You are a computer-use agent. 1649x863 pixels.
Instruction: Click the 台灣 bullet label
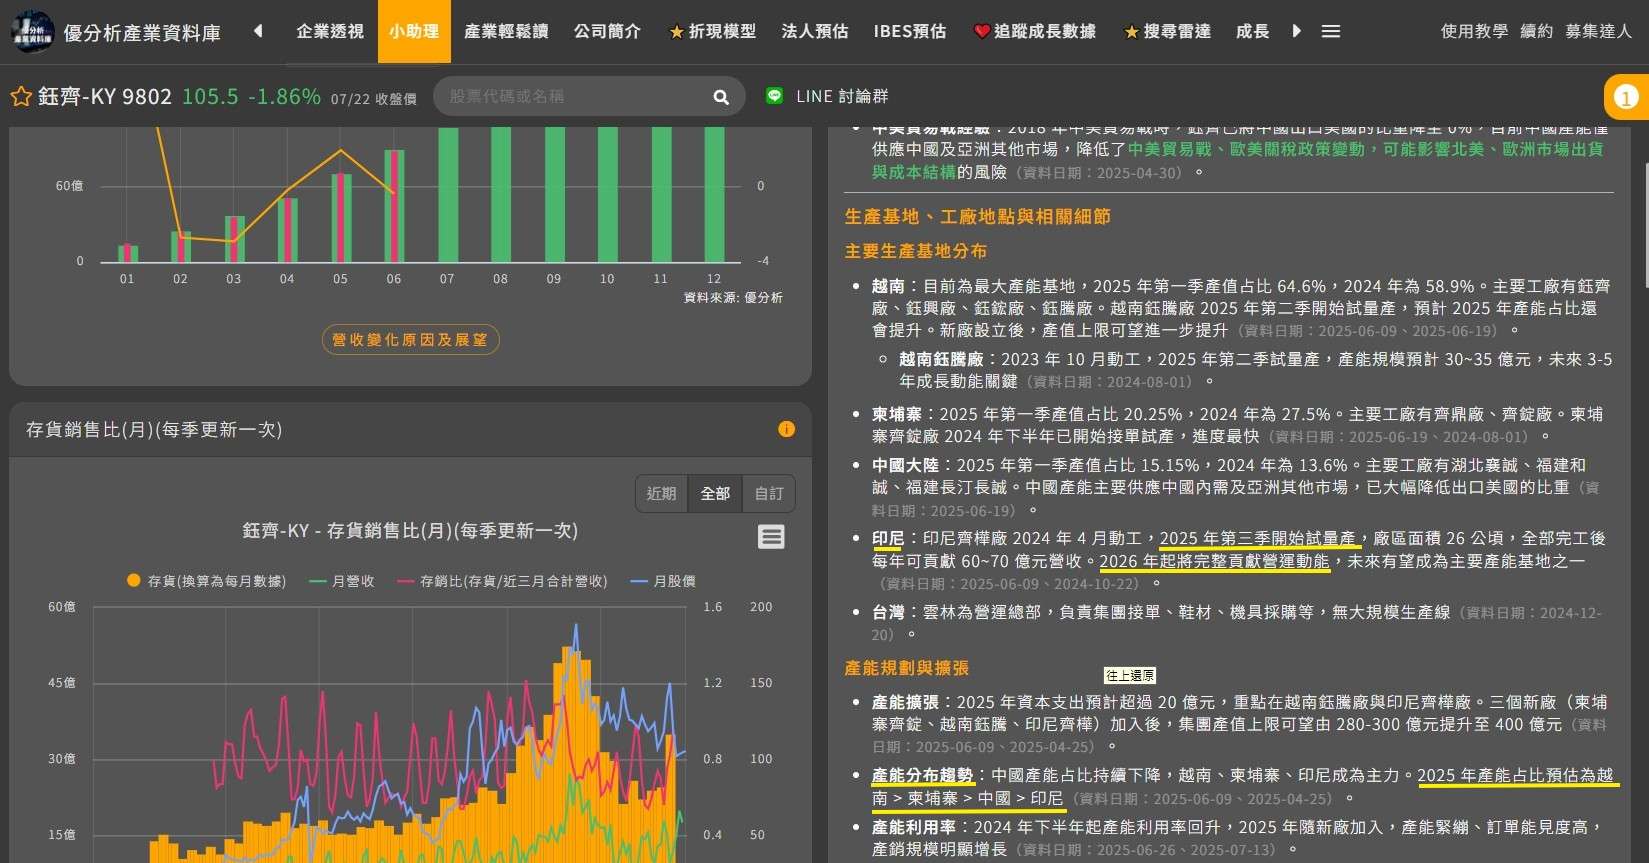(888, 612)
